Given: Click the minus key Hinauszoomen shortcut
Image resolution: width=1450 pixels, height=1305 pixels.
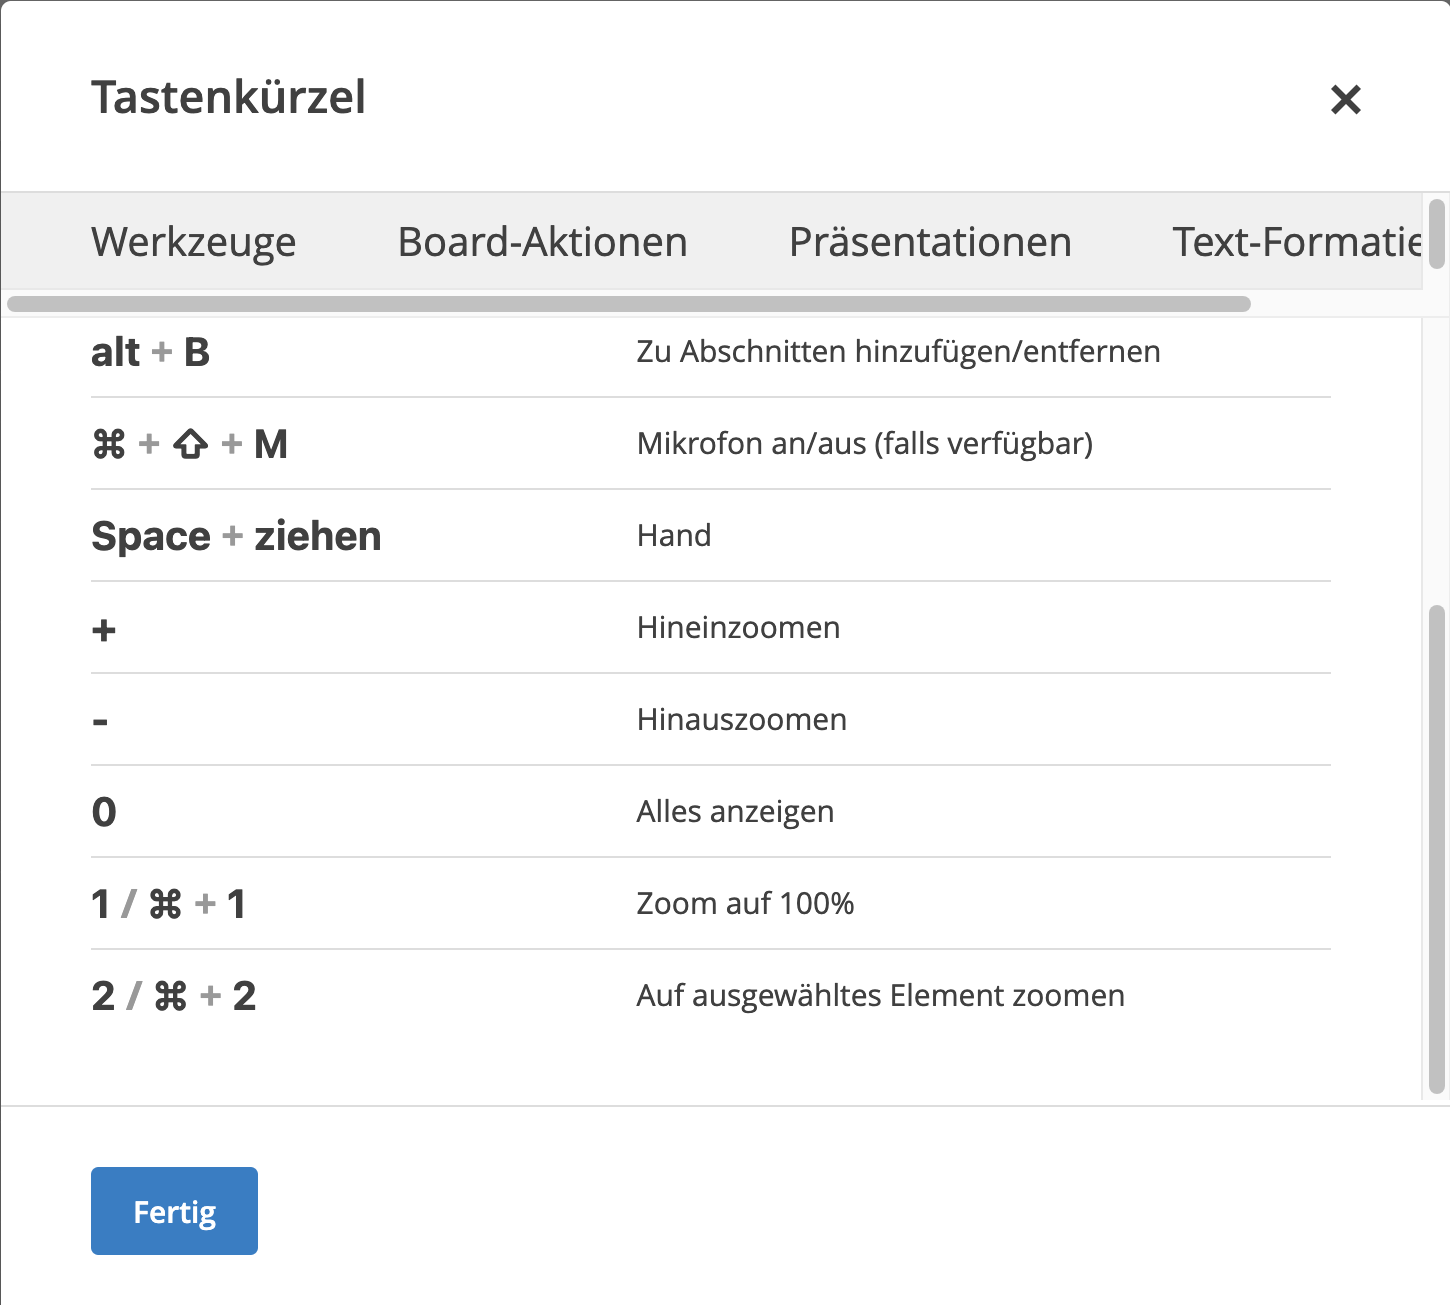Looking at the screenshot, I should pos(100,721).
